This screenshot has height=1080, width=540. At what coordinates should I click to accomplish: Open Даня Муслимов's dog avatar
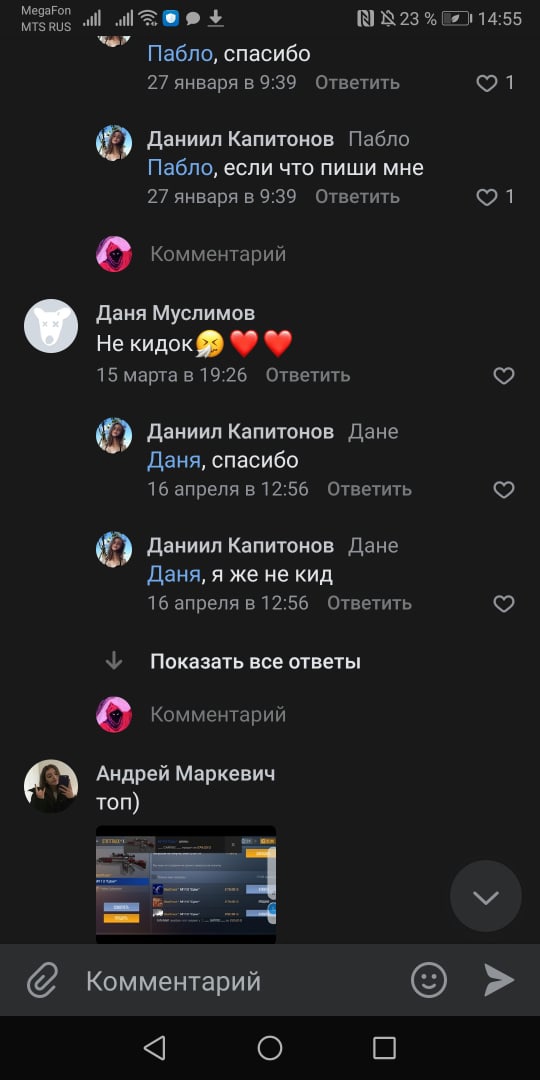click(x=51, y=326)
